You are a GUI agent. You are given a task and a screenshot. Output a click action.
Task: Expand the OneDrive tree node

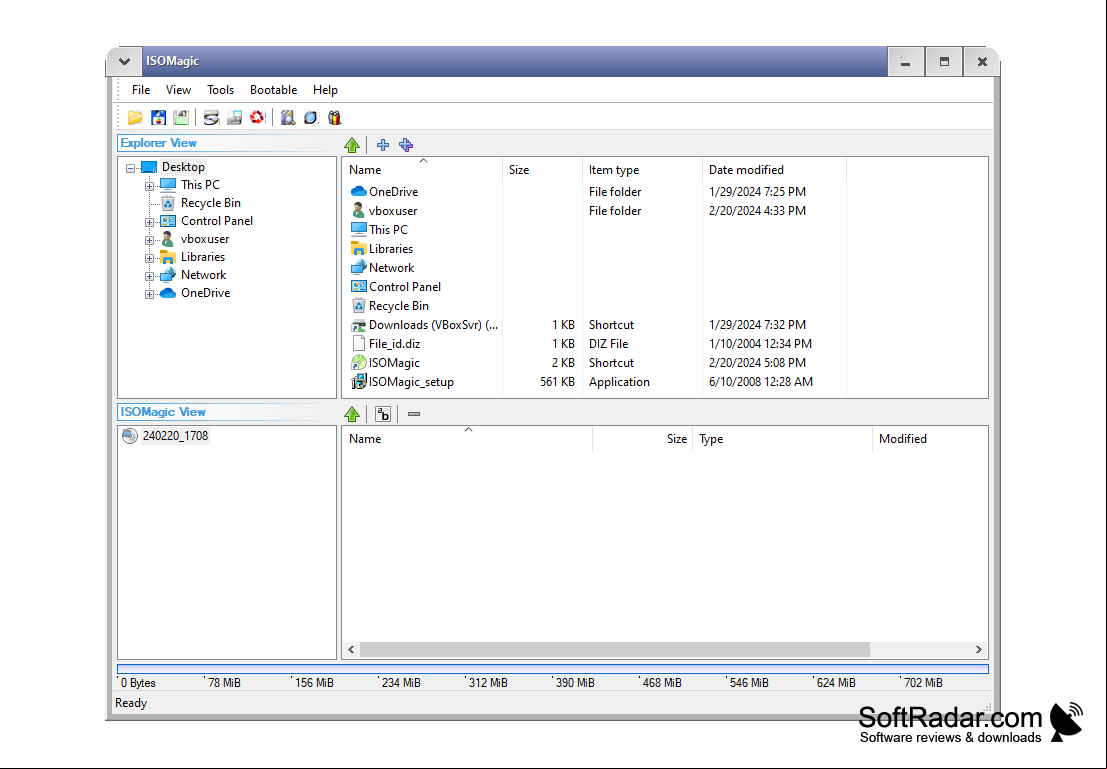(x=149, y=294)
